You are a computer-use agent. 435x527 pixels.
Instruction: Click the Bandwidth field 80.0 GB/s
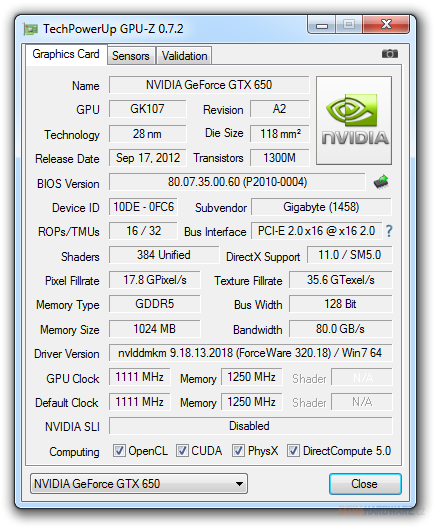click(x=341, y=329)
